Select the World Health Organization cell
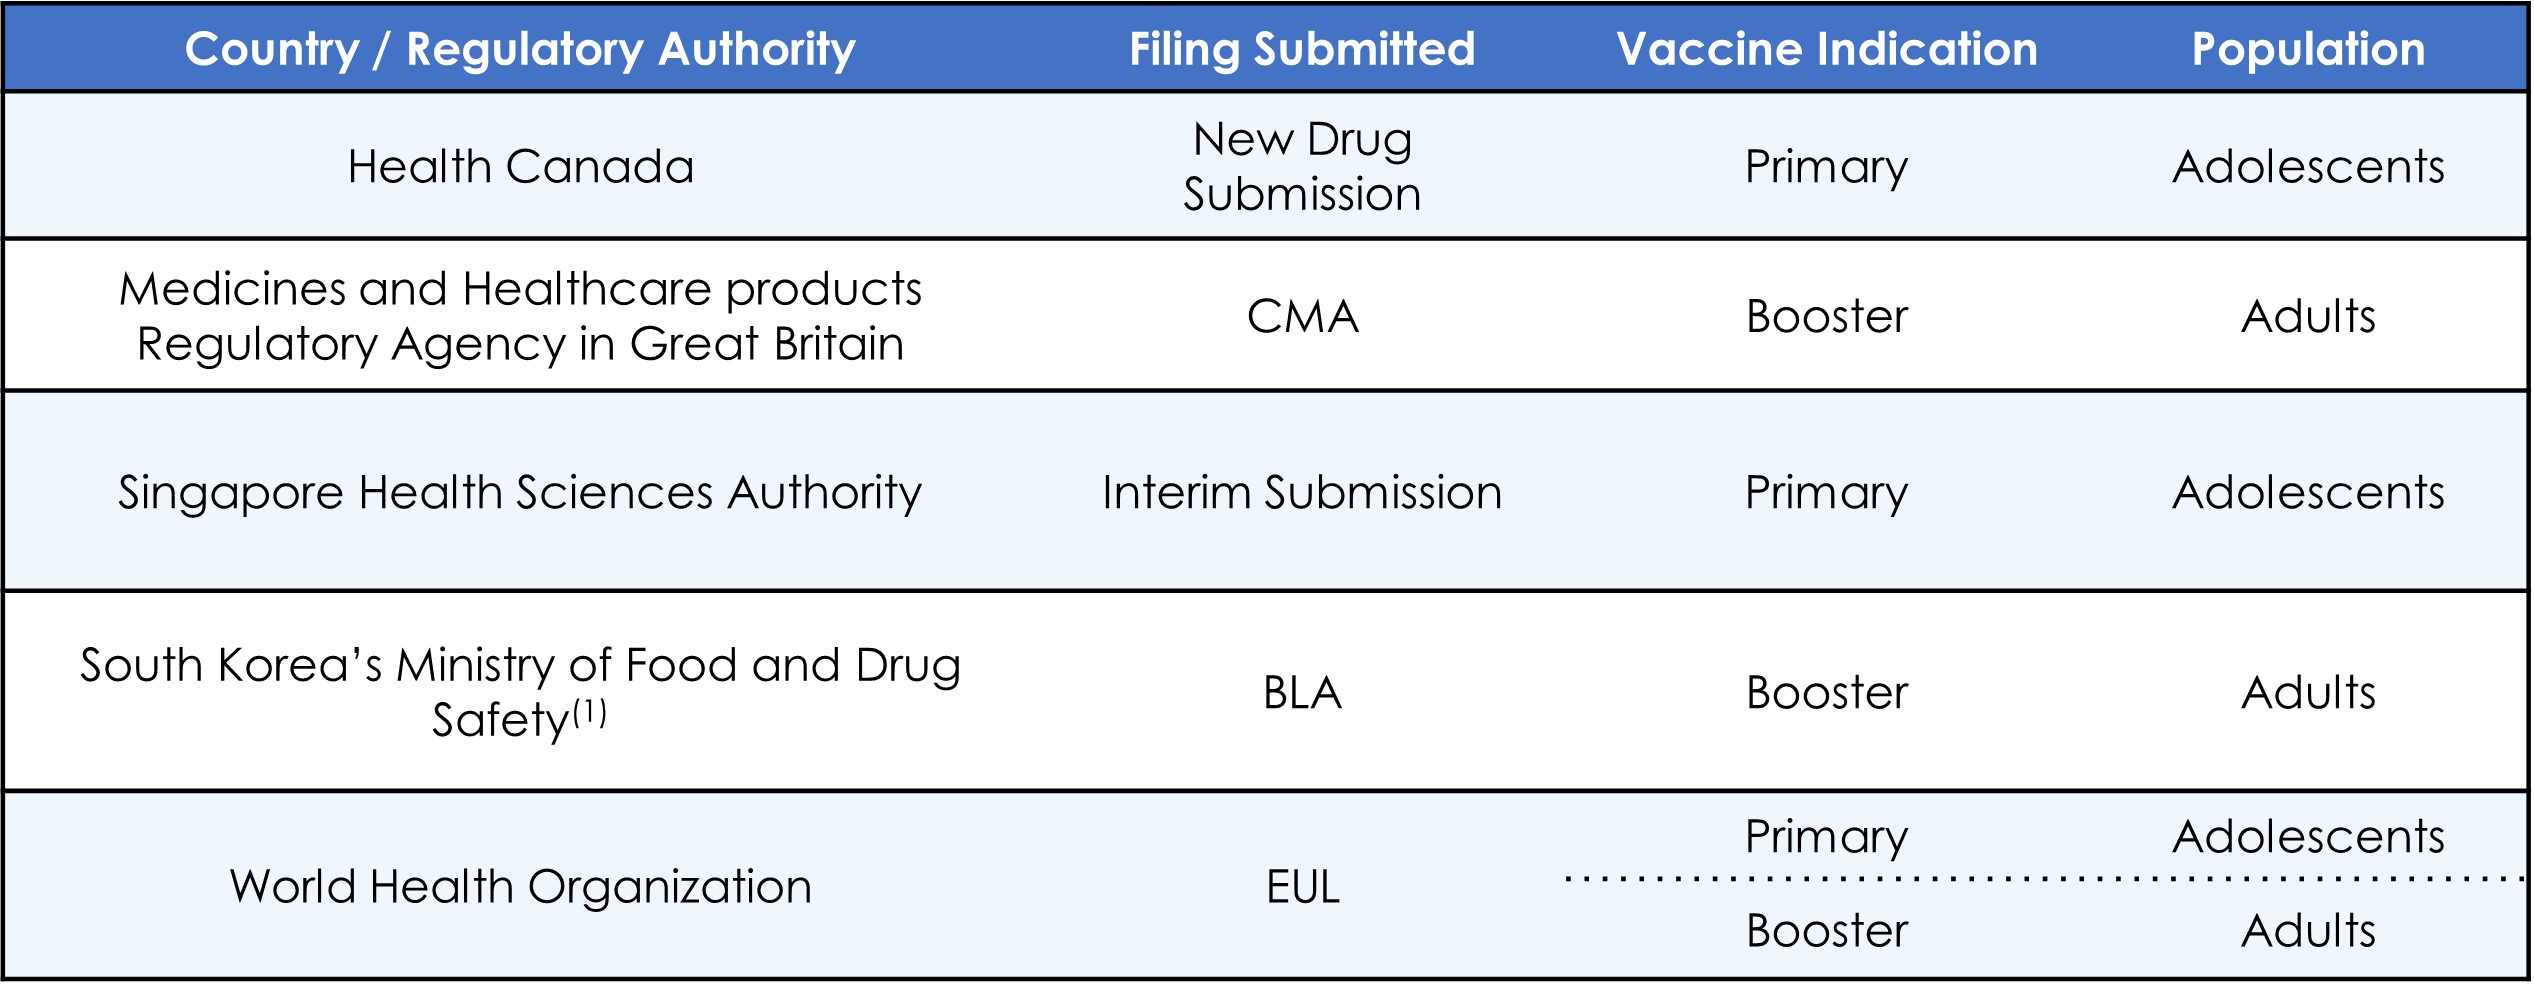This screenshot has height=984, width=2534. click(x=520, y=886)
